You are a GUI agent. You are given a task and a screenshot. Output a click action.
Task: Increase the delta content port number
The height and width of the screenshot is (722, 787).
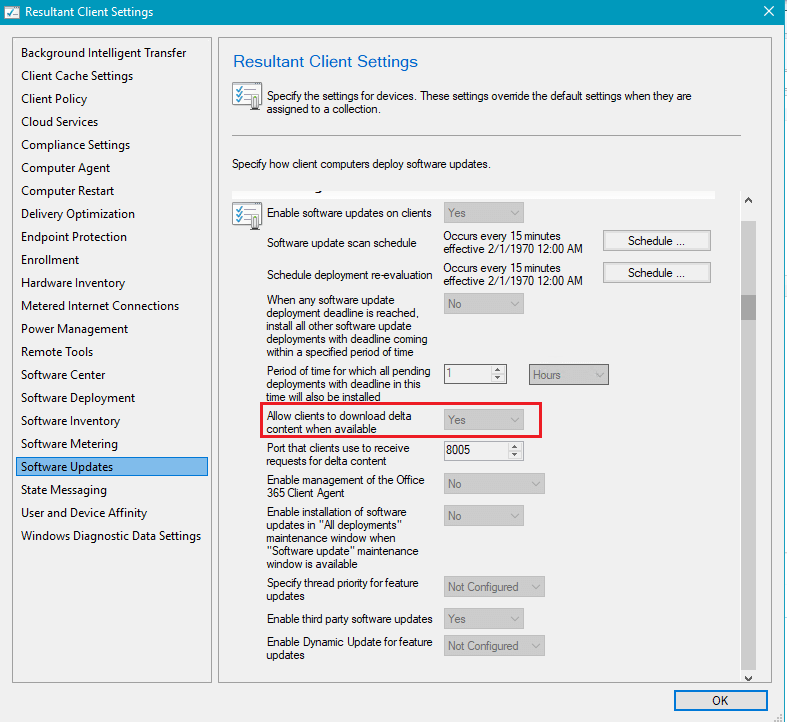[x=514, y=446]
